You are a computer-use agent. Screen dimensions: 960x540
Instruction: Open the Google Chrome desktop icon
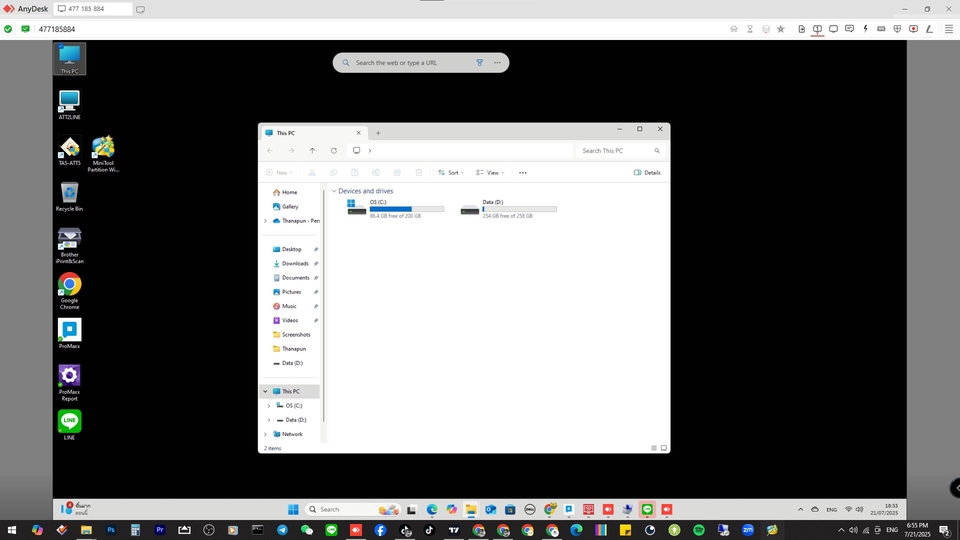(69, 286)
